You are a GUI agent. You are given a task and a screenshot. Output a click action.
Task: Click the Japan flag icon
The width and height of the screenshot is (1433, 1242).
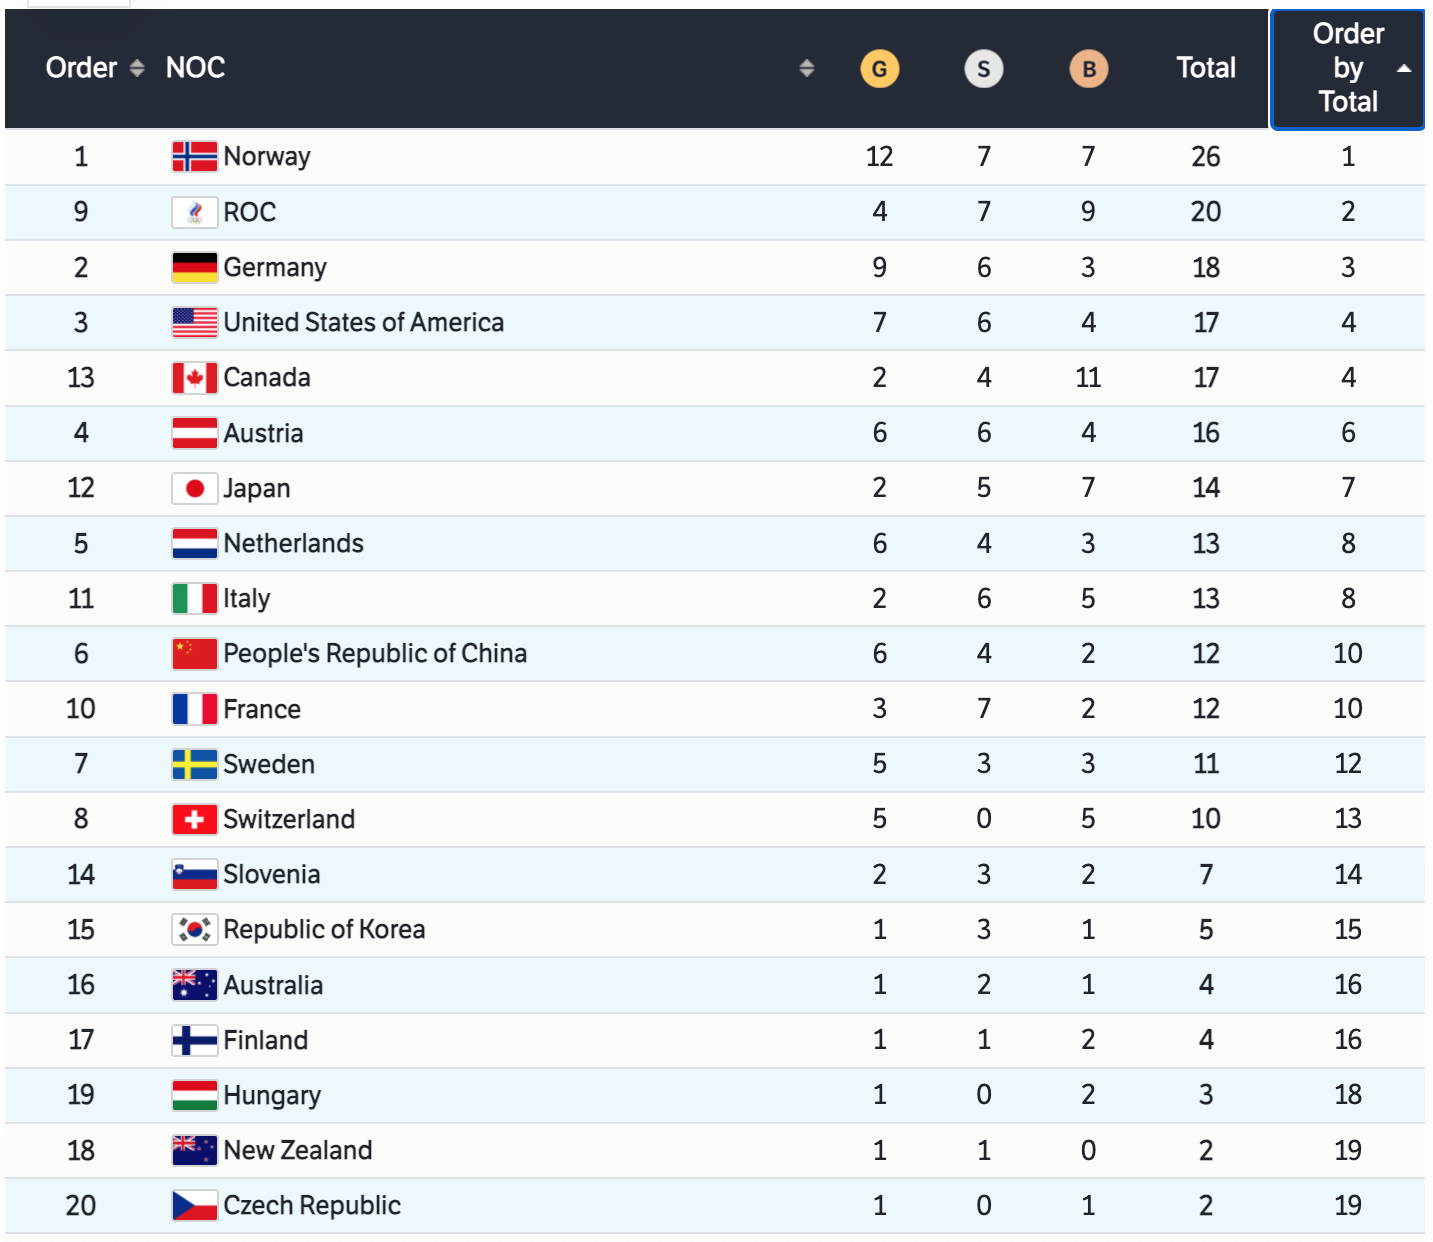pos(194,488)
